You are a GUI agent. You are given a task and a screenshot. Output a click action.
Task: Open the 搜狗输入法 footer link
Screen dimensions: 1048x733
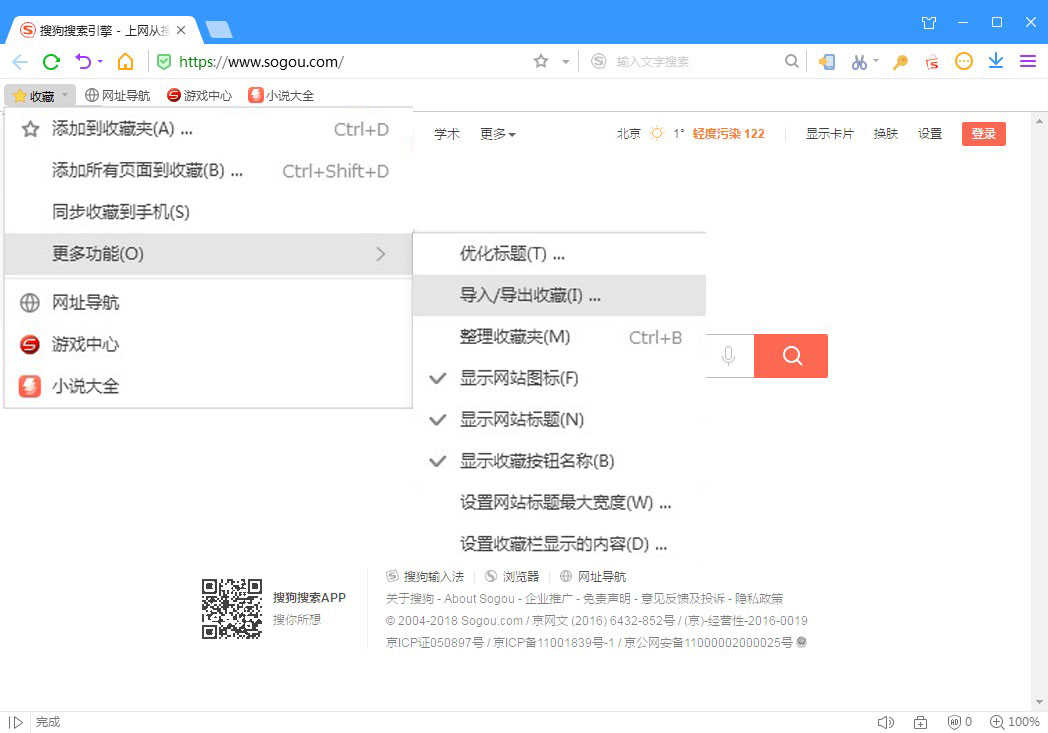pyautogui.click(x=425, y=576)
